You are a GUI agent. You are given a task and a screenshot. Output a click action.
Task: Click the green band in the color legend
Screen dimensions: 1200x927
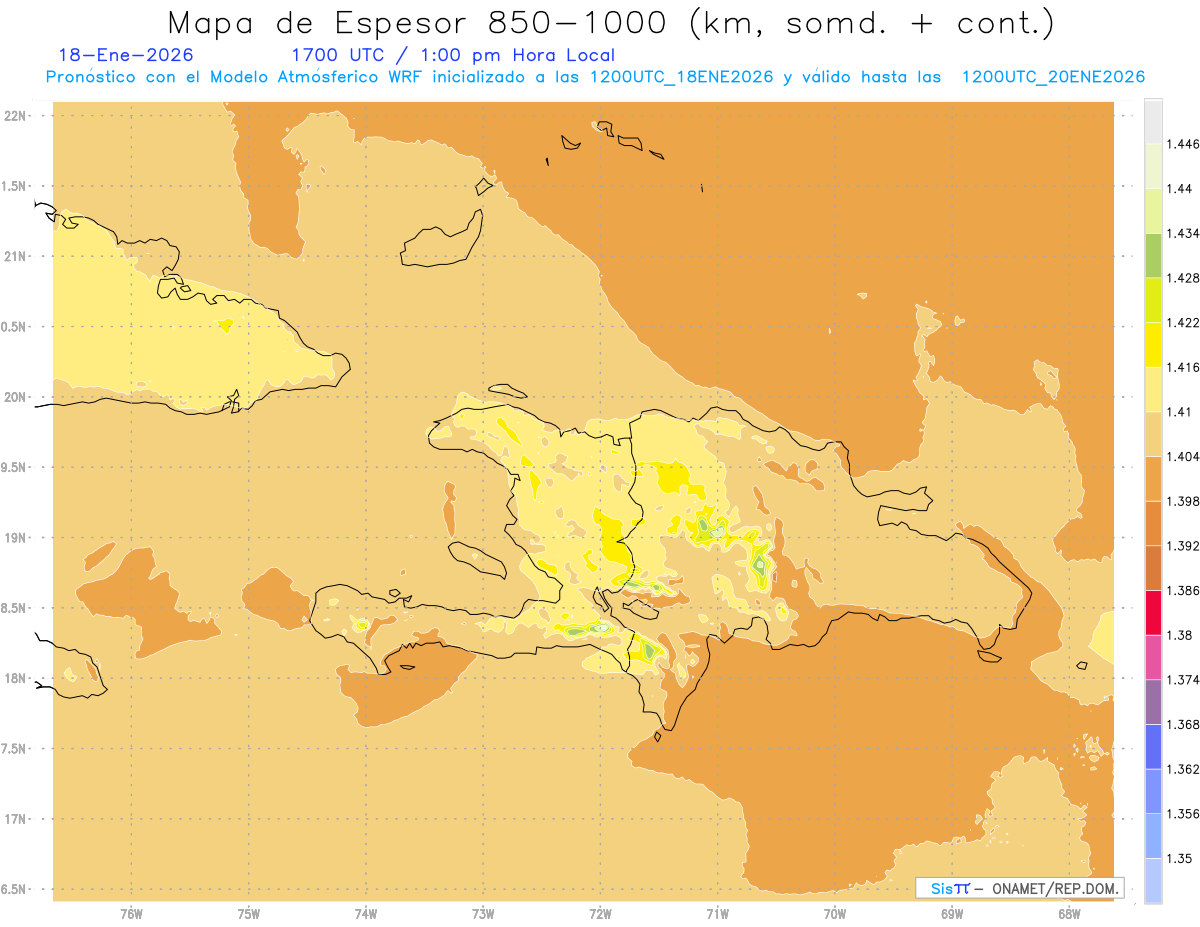pos(1153,255)
